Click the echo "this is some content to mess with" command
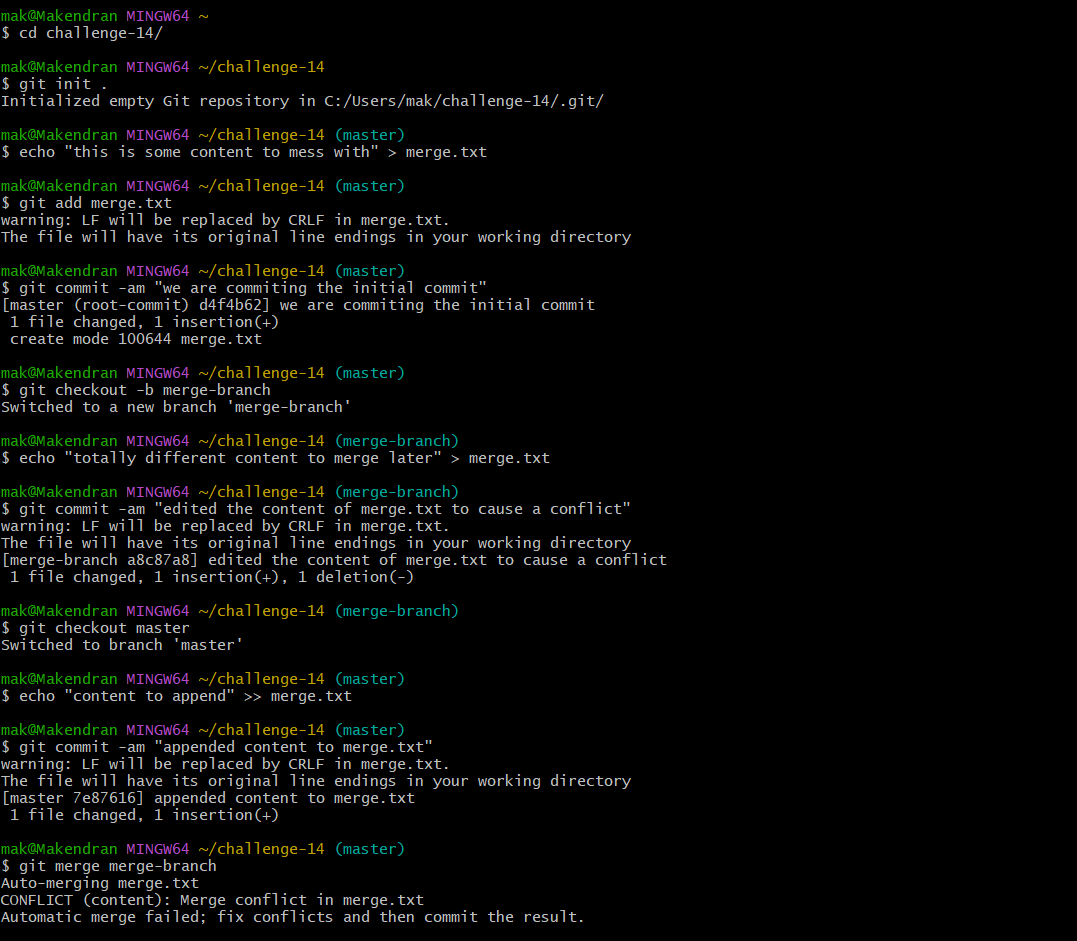This screenshot has height=941, width=1077. click(244, 152)
